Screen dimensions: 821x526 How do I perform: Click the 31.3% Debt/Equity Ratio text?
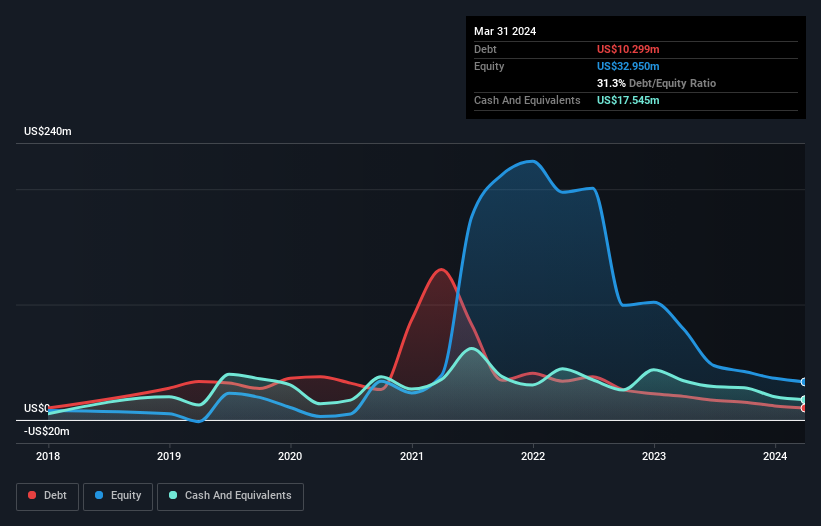(x=656, y=83)
